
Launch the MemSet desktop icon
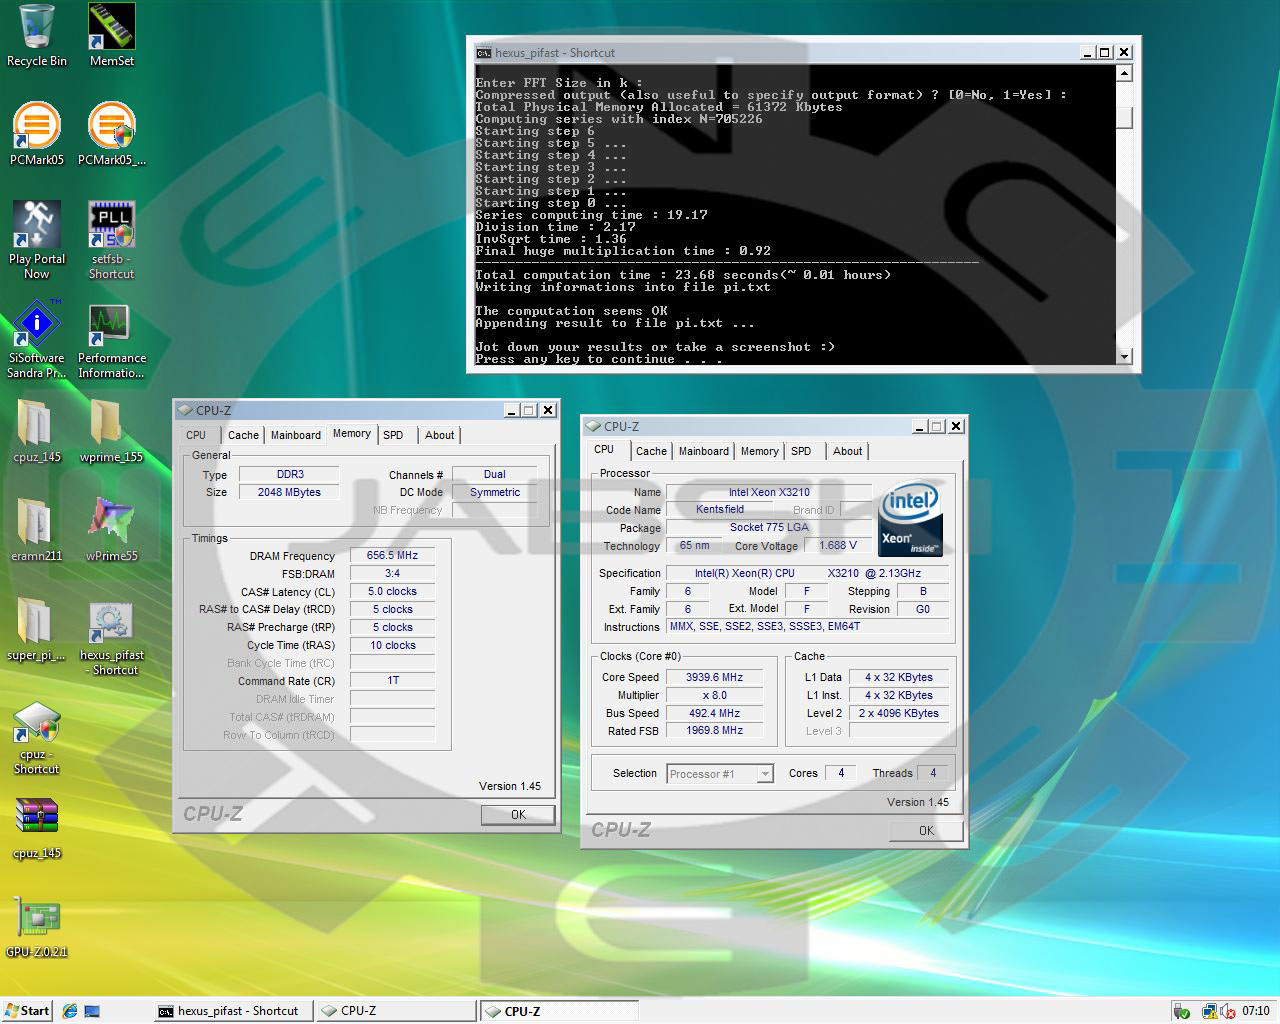tap(111, 36)
